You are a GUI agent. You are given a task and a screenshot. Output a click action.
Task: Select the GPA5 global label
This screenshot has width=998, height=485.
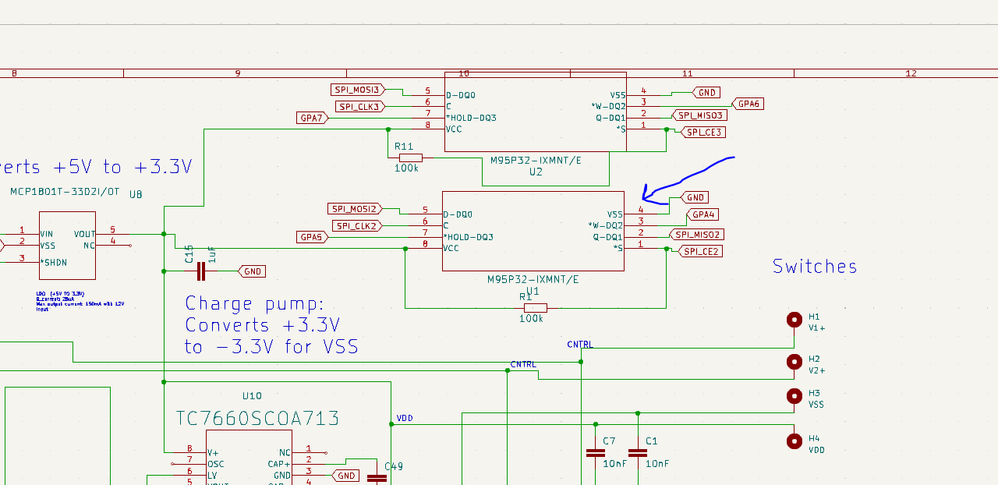click(x=313, y=237)
